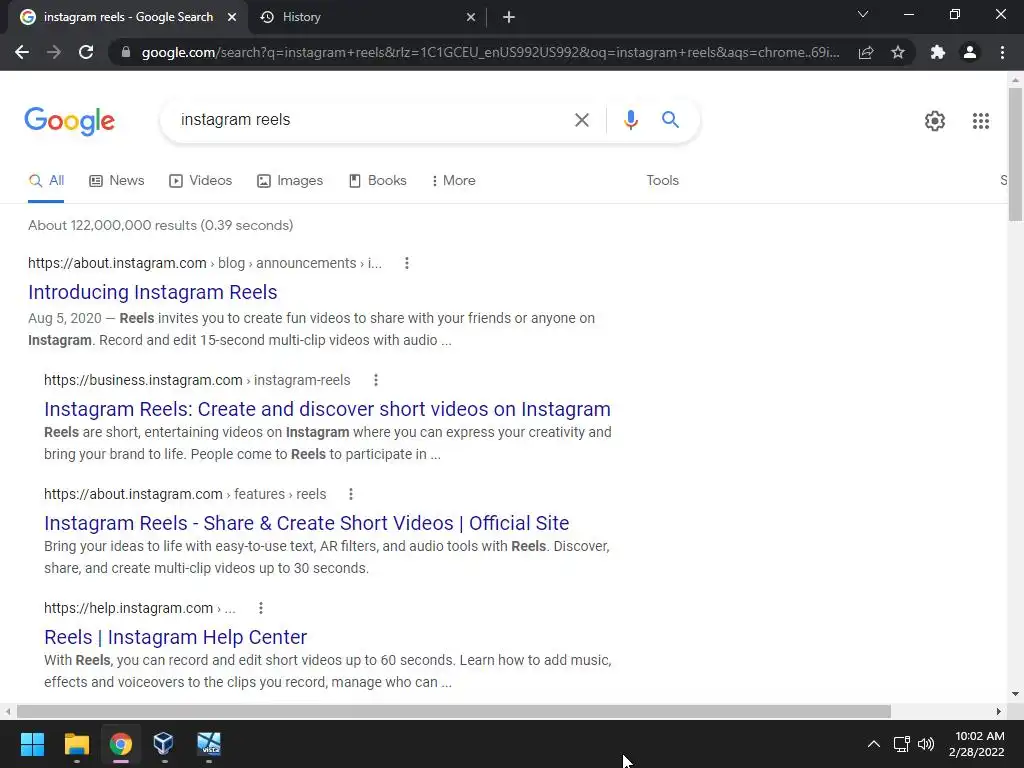The height and width of the screenshot is (768, 1024).
Task: Open Instagram Reels: Create and discover short videos link
Action: (327, 409)
